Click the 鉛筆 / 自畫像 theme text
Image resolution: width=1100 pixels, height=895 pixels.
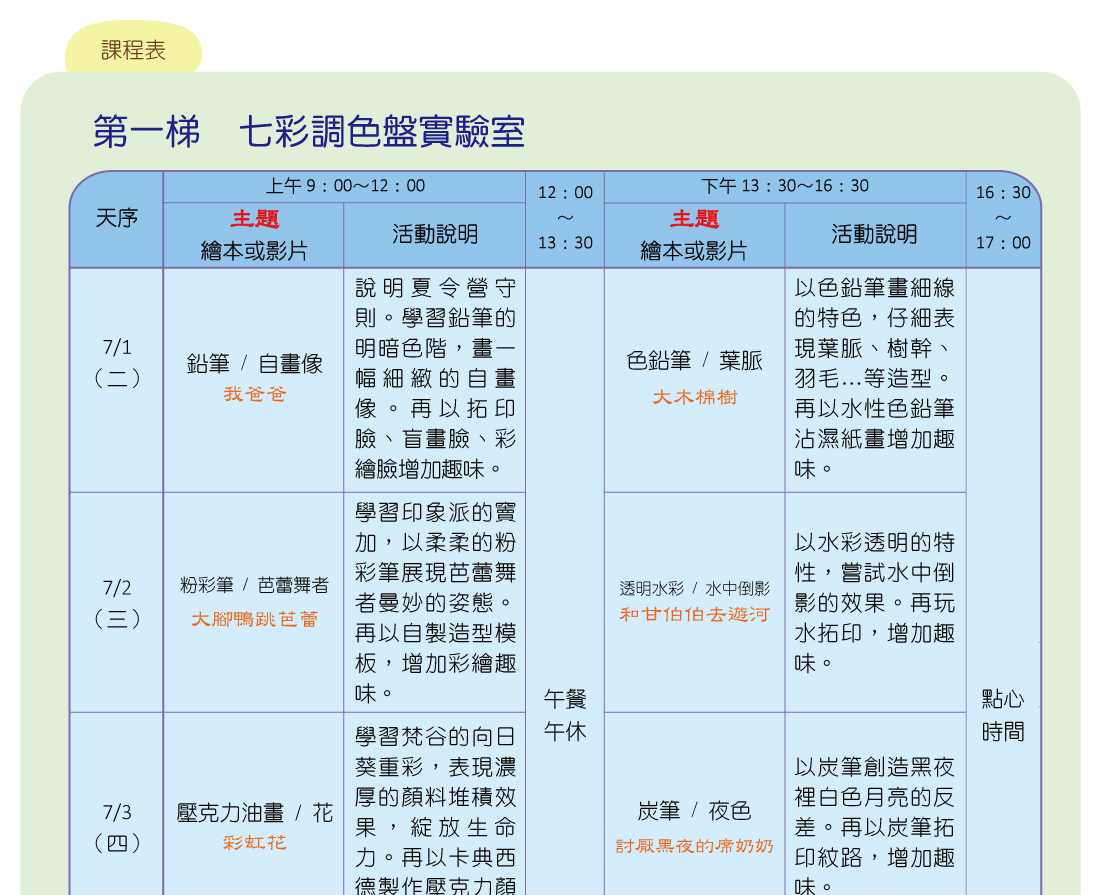254,364
